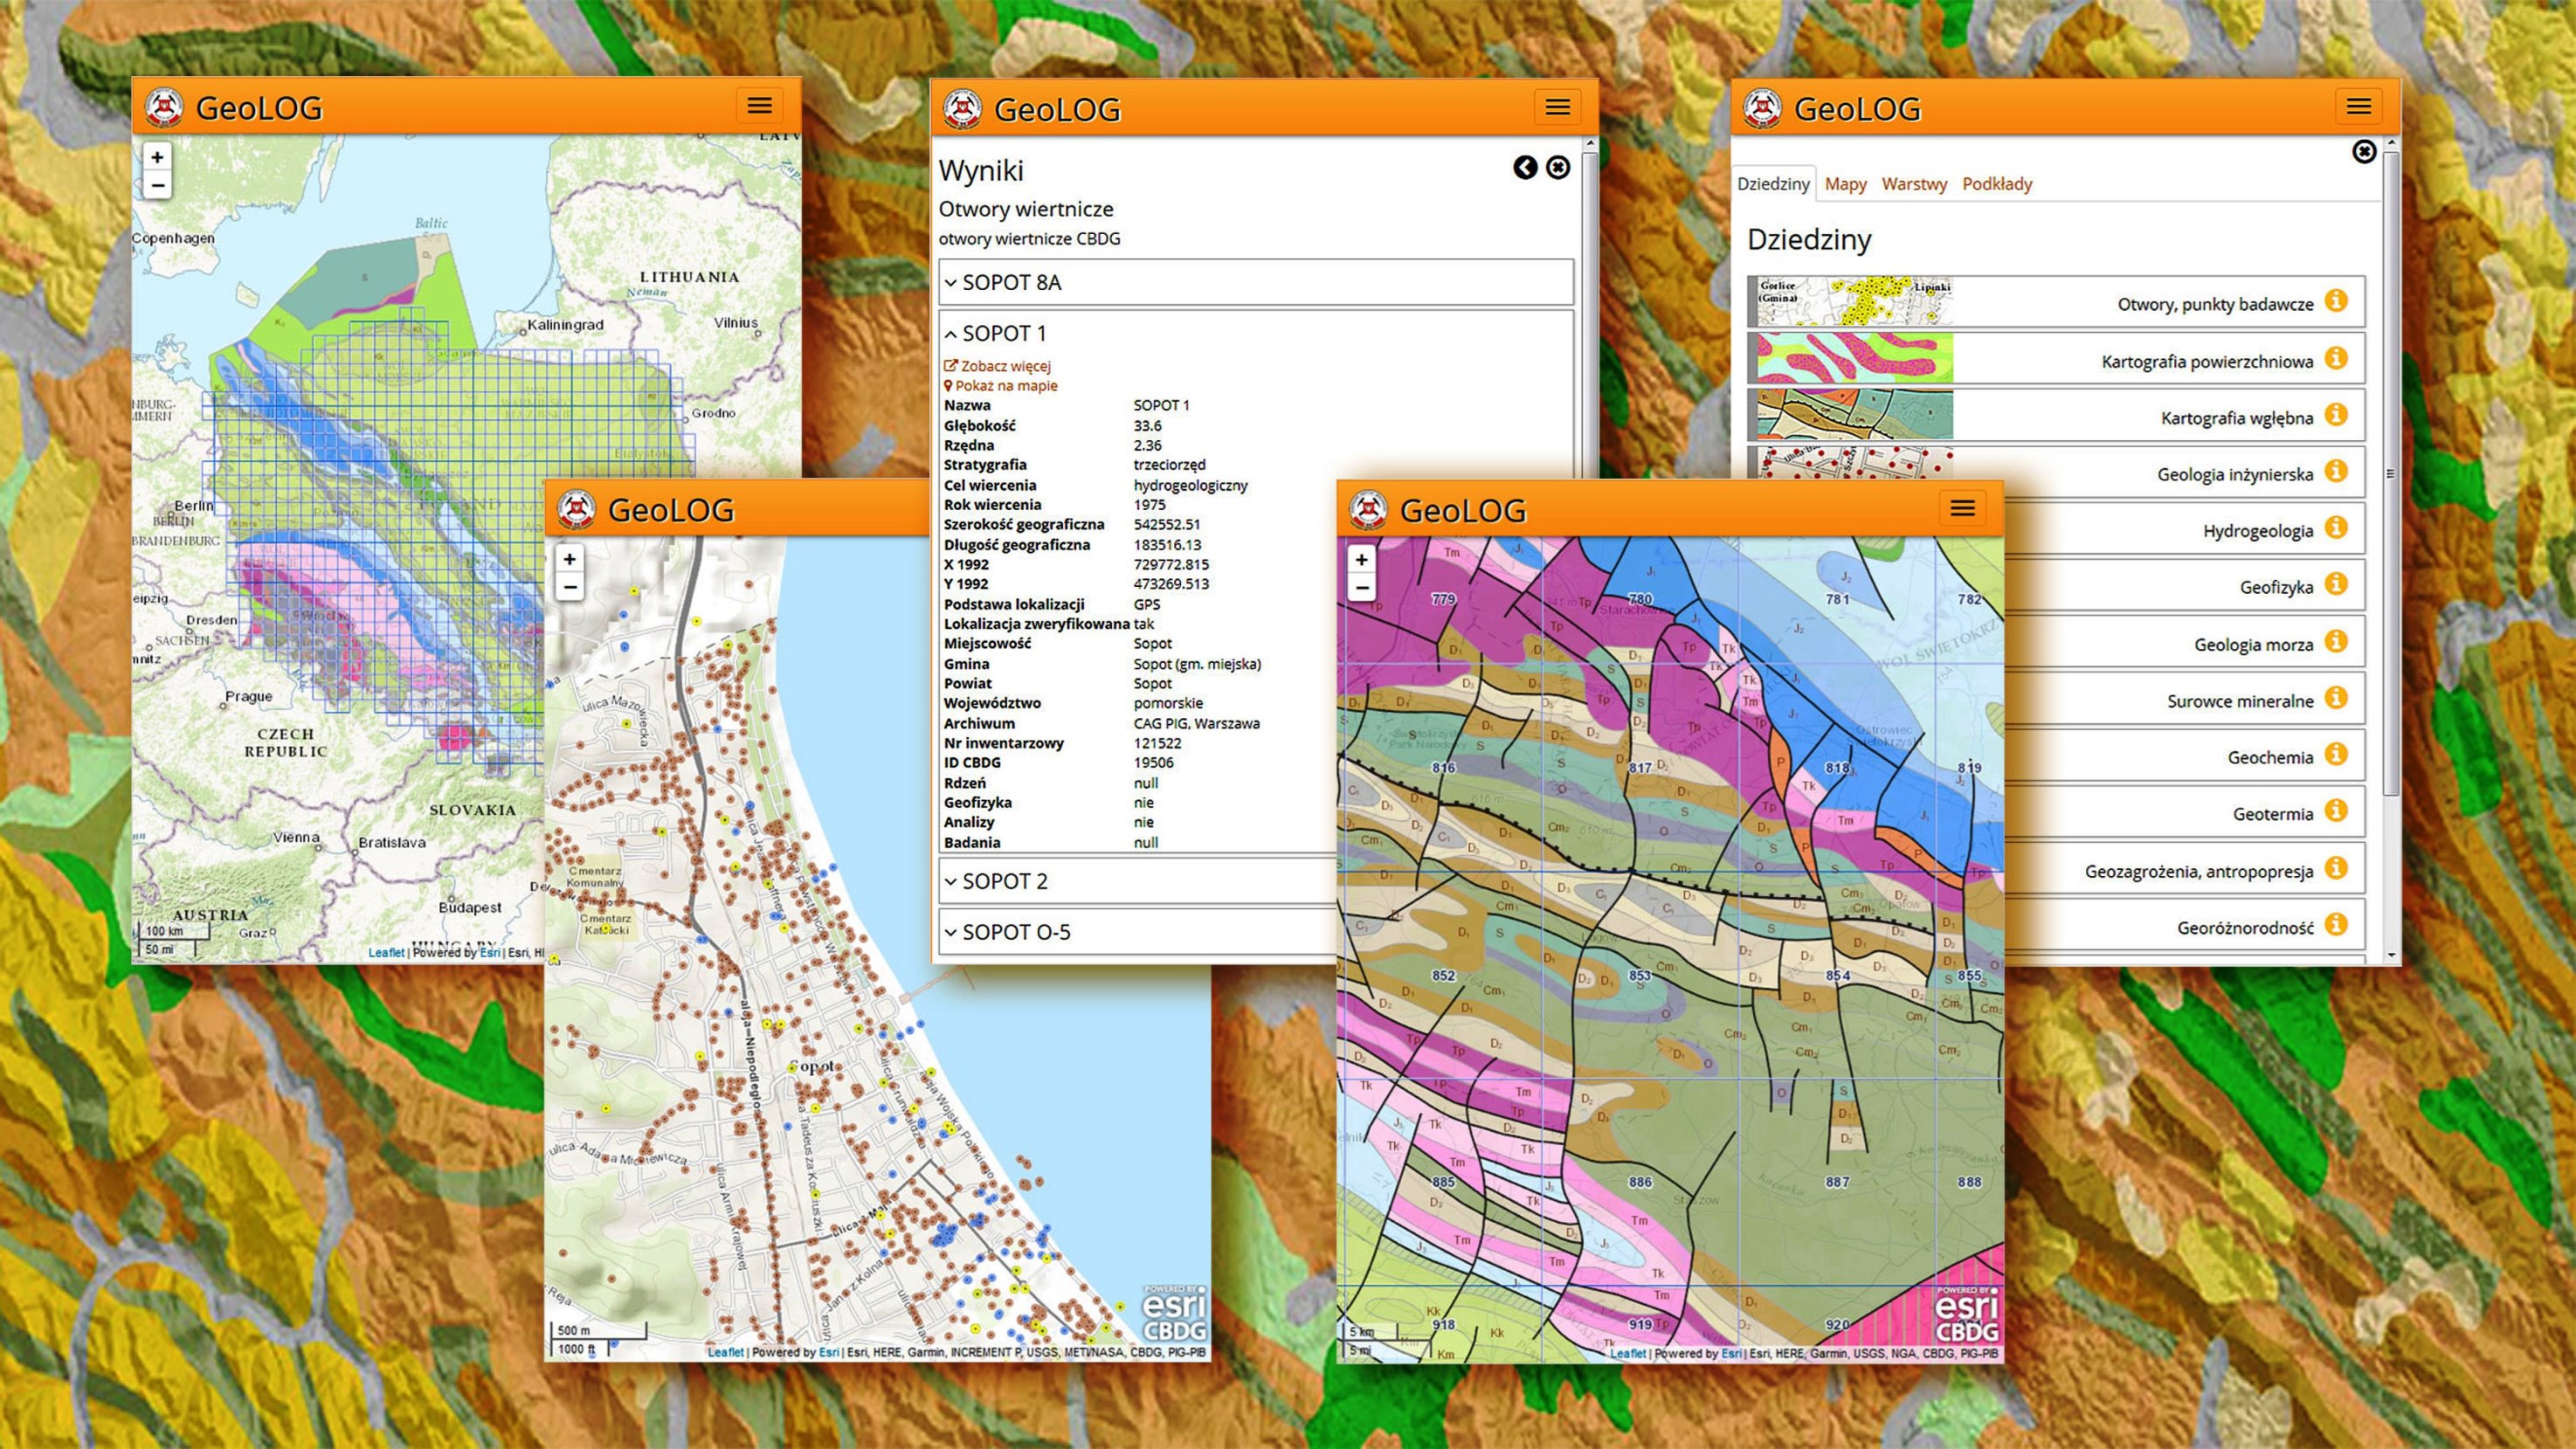Click map sheet number 816

click(1443, 768)
